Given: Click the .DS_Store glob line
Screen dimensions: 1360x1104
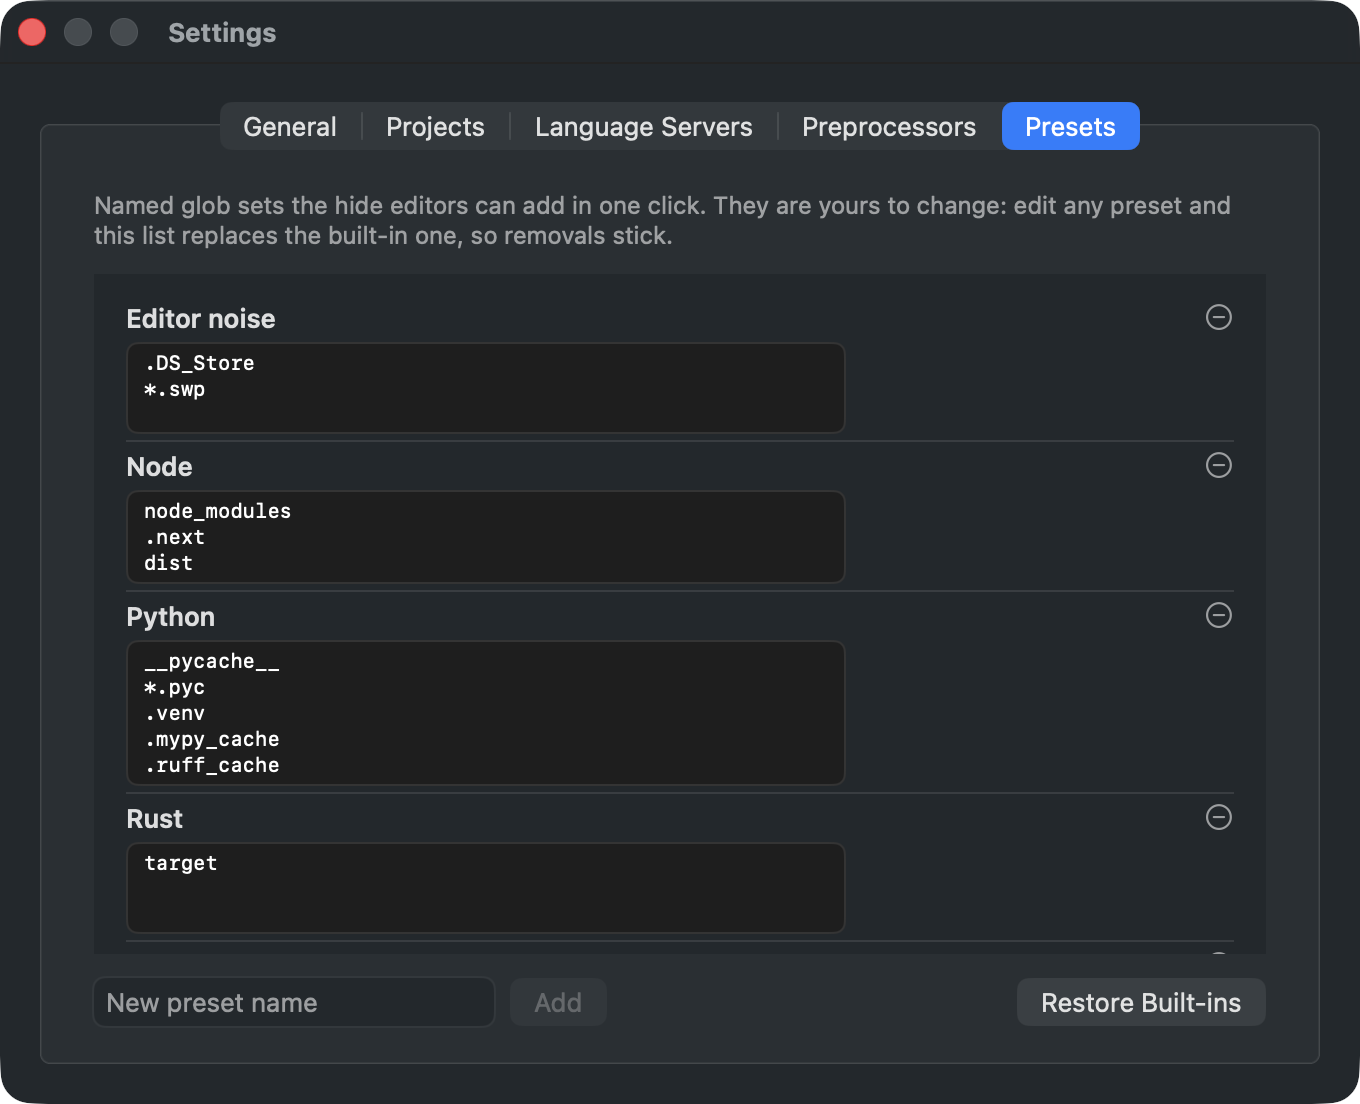Looking at the screenshot, I should pyautogui.click(x=199, y=363).
